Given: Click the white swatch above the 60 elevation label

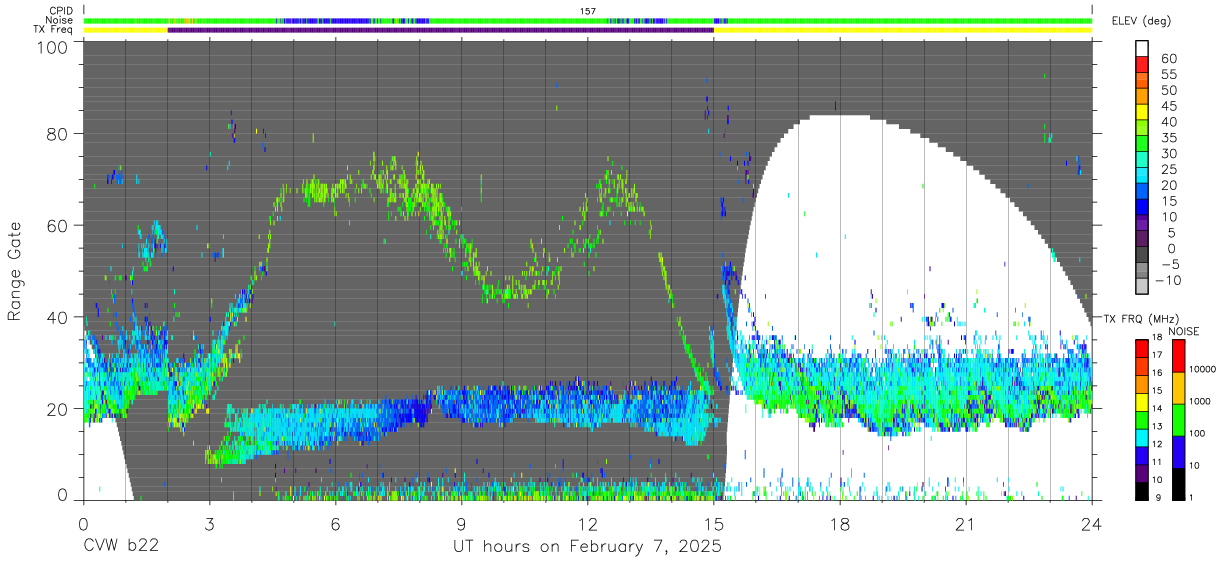Looking at the screenshot, I should pos(1142,49).
